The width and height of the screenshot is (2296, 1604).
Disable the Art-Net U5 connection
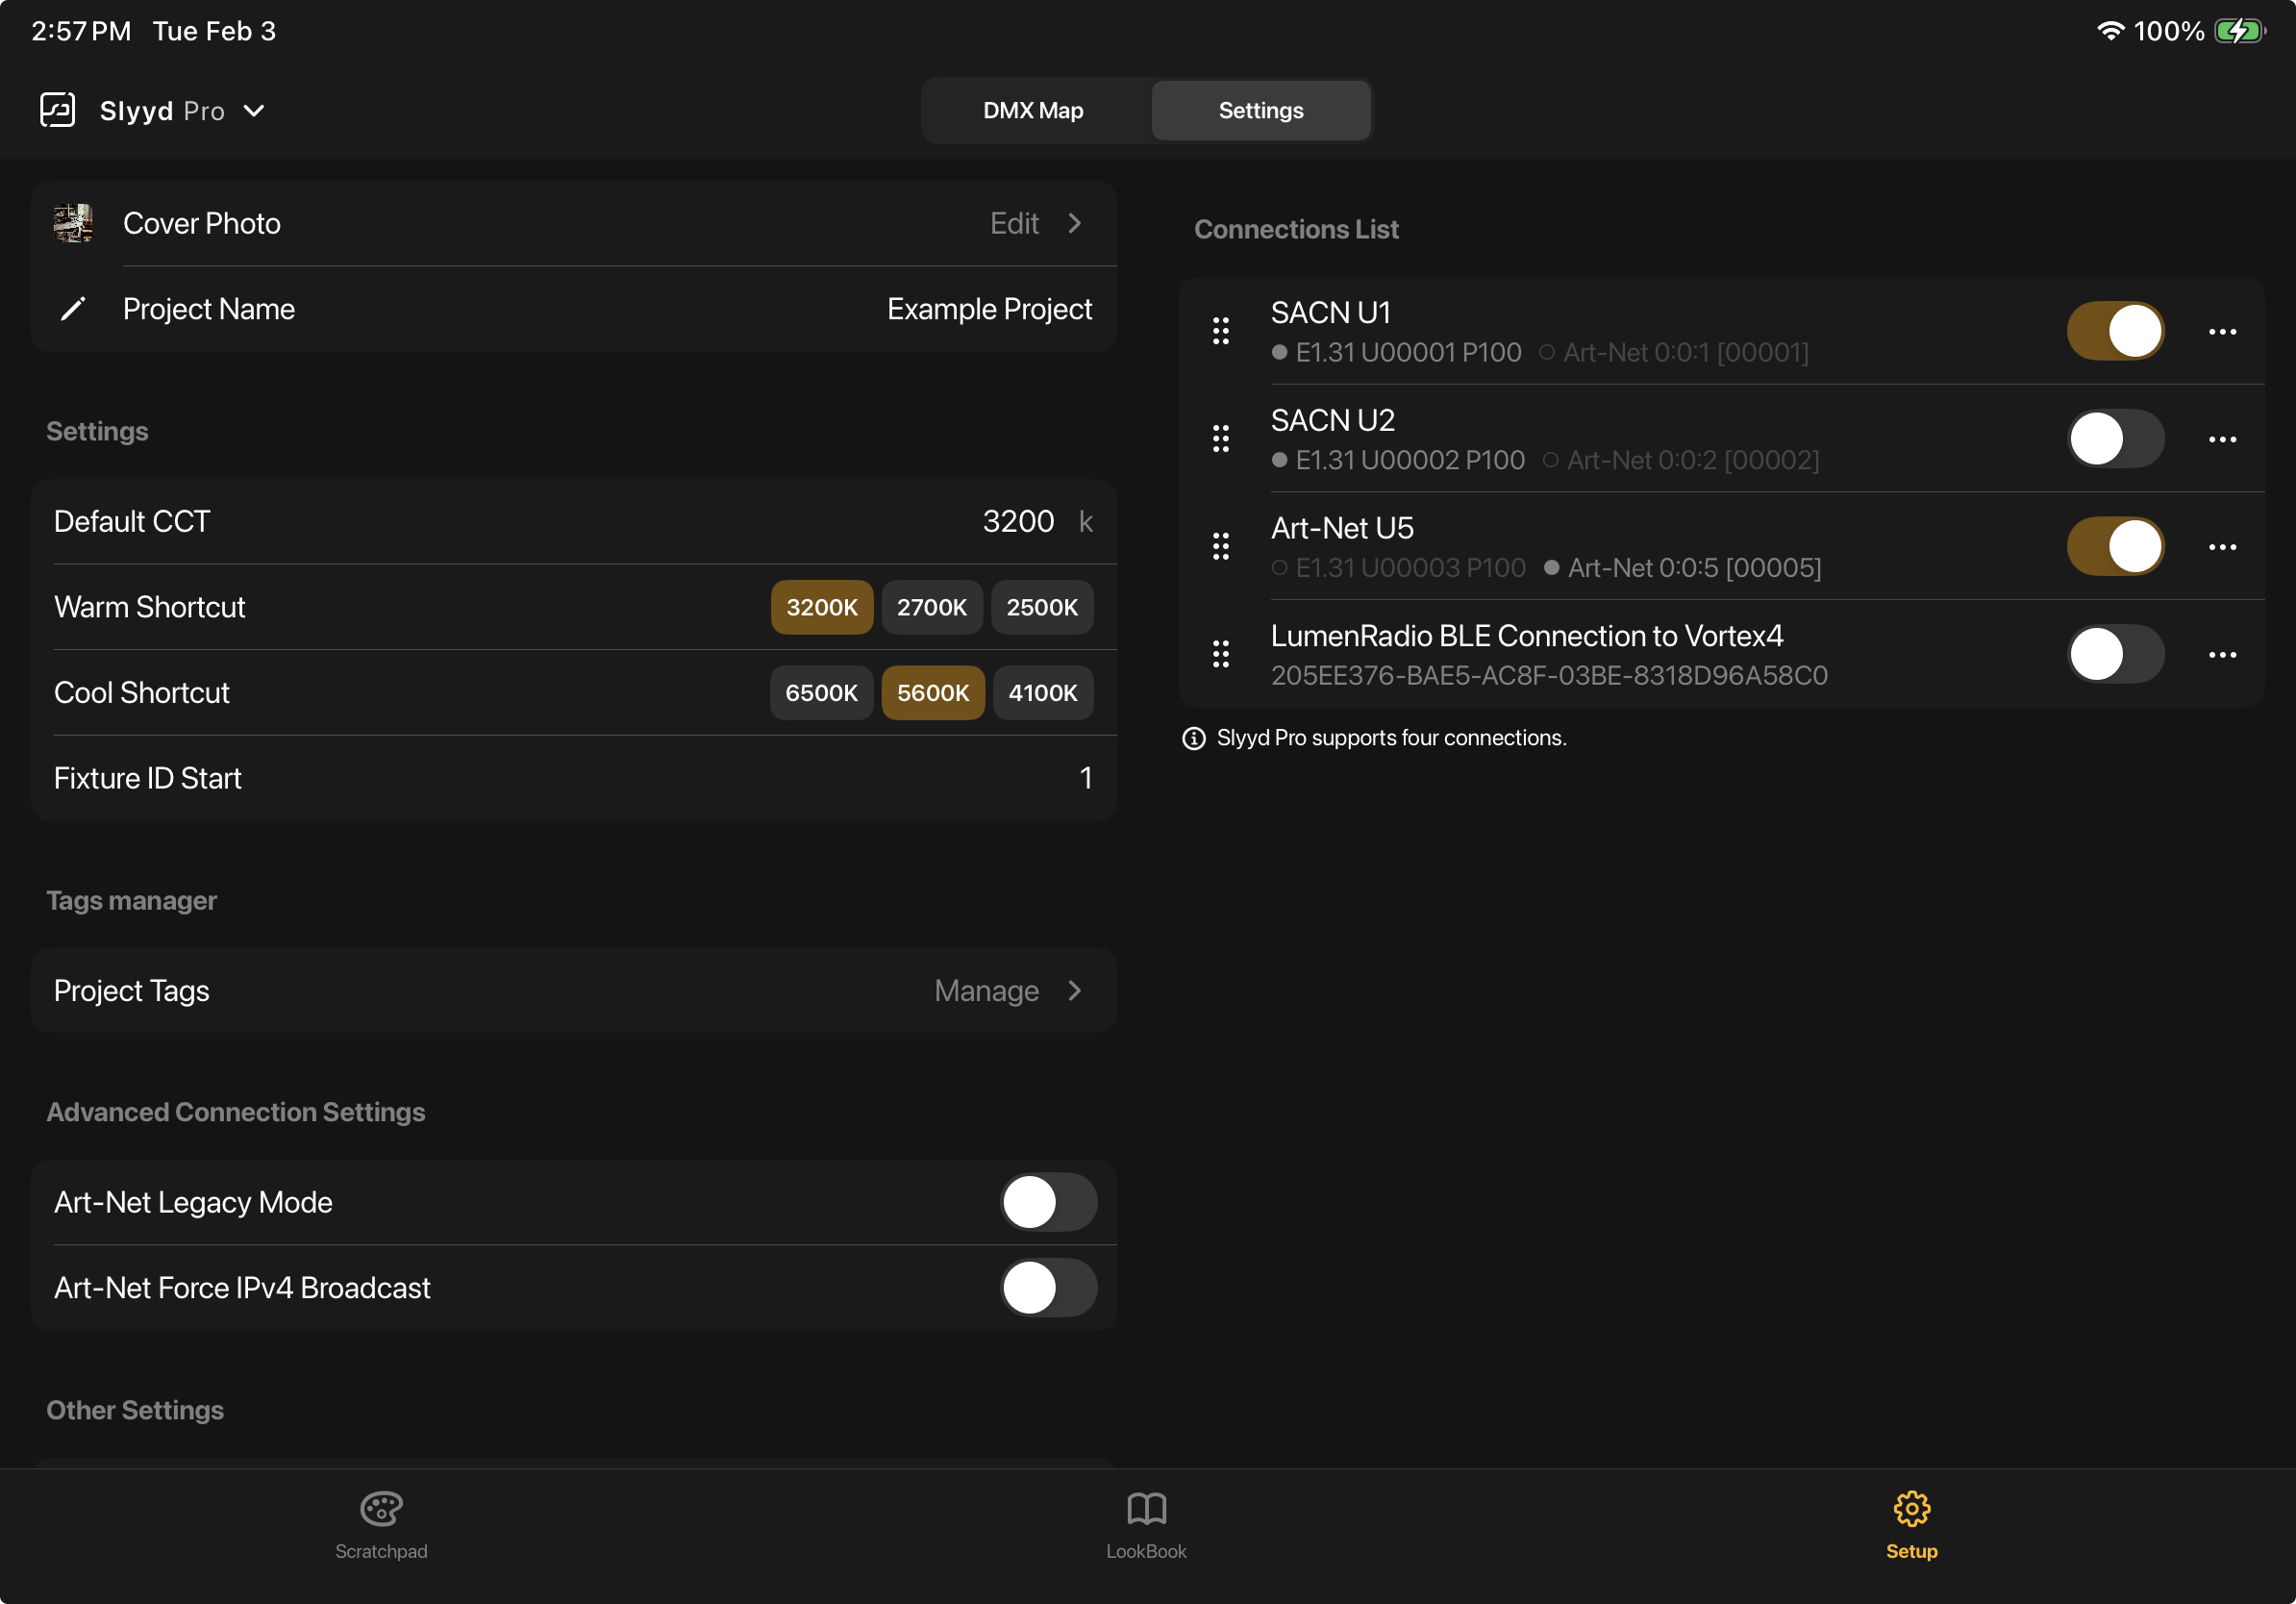pos(2114,546)
